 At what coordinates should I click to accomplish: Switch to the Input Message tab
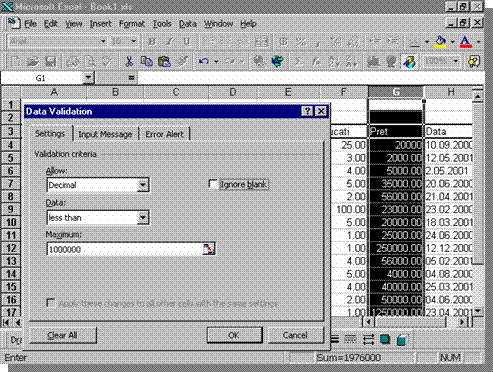click(x=105, y=134)
